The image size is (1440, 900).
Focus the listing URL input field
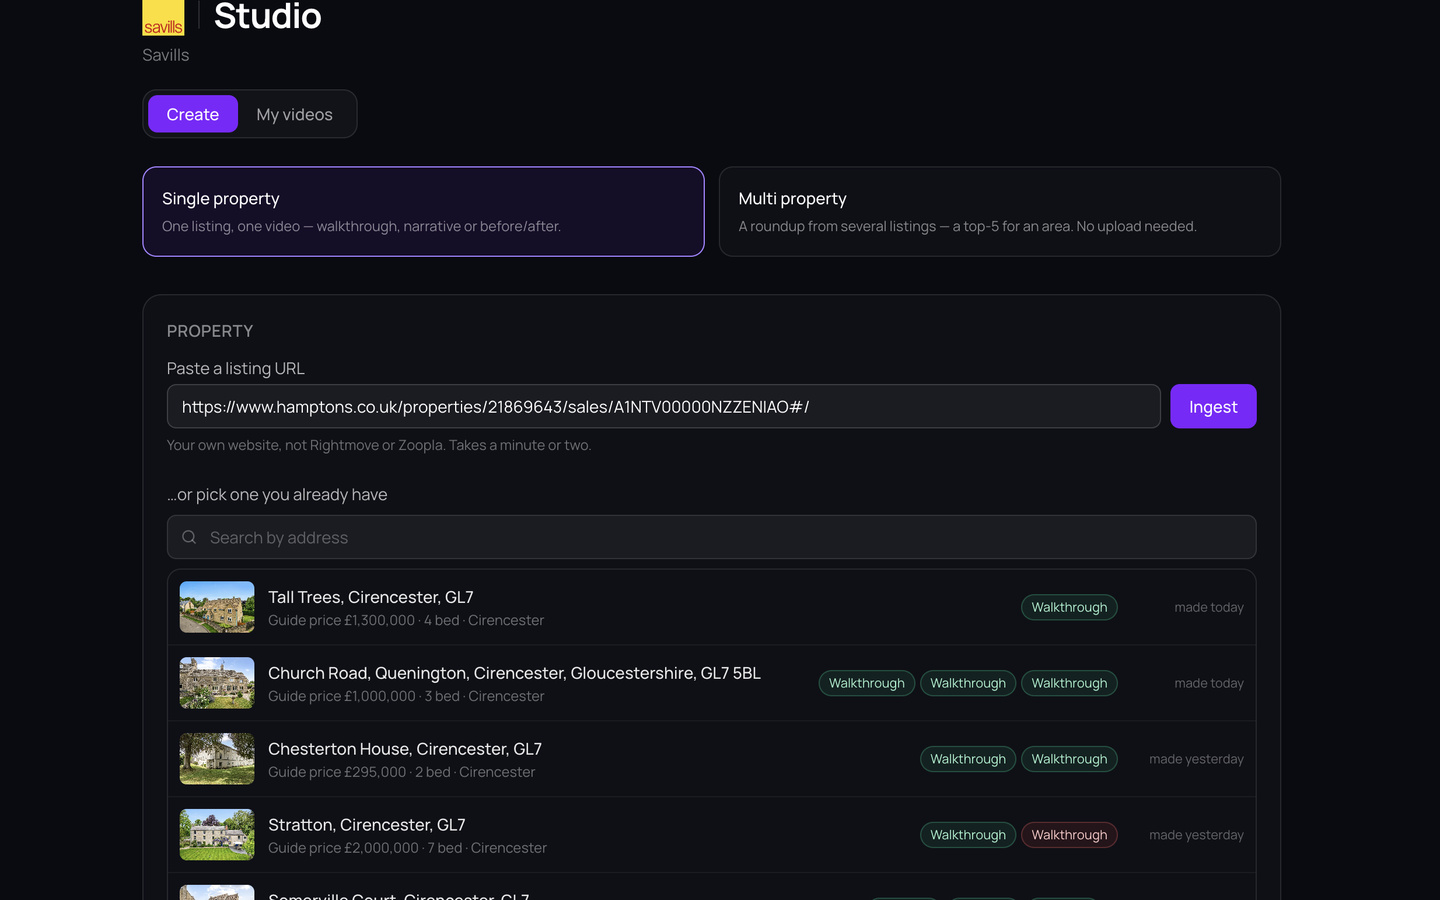(664, 406)
